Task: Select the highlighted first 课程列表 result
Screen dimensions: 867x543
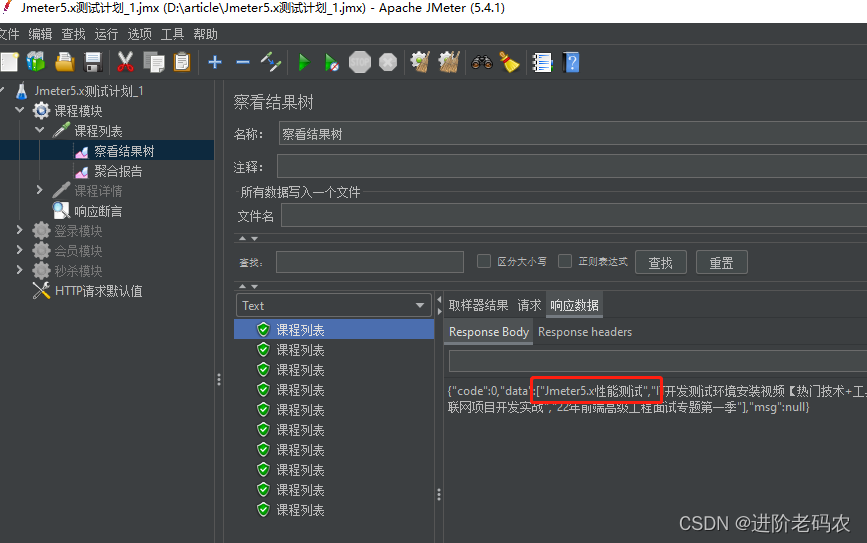Action: click(x=334, y=330)
